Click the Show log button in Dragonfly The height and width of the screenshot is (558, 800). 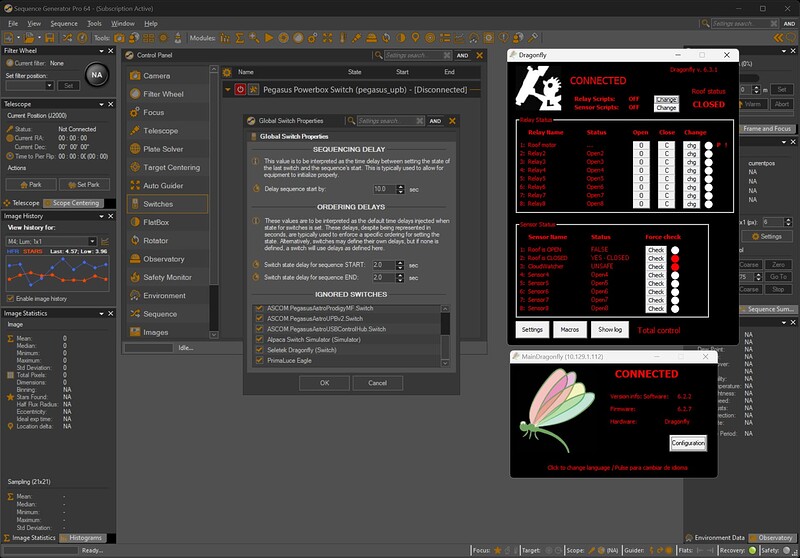coord(609,329)
